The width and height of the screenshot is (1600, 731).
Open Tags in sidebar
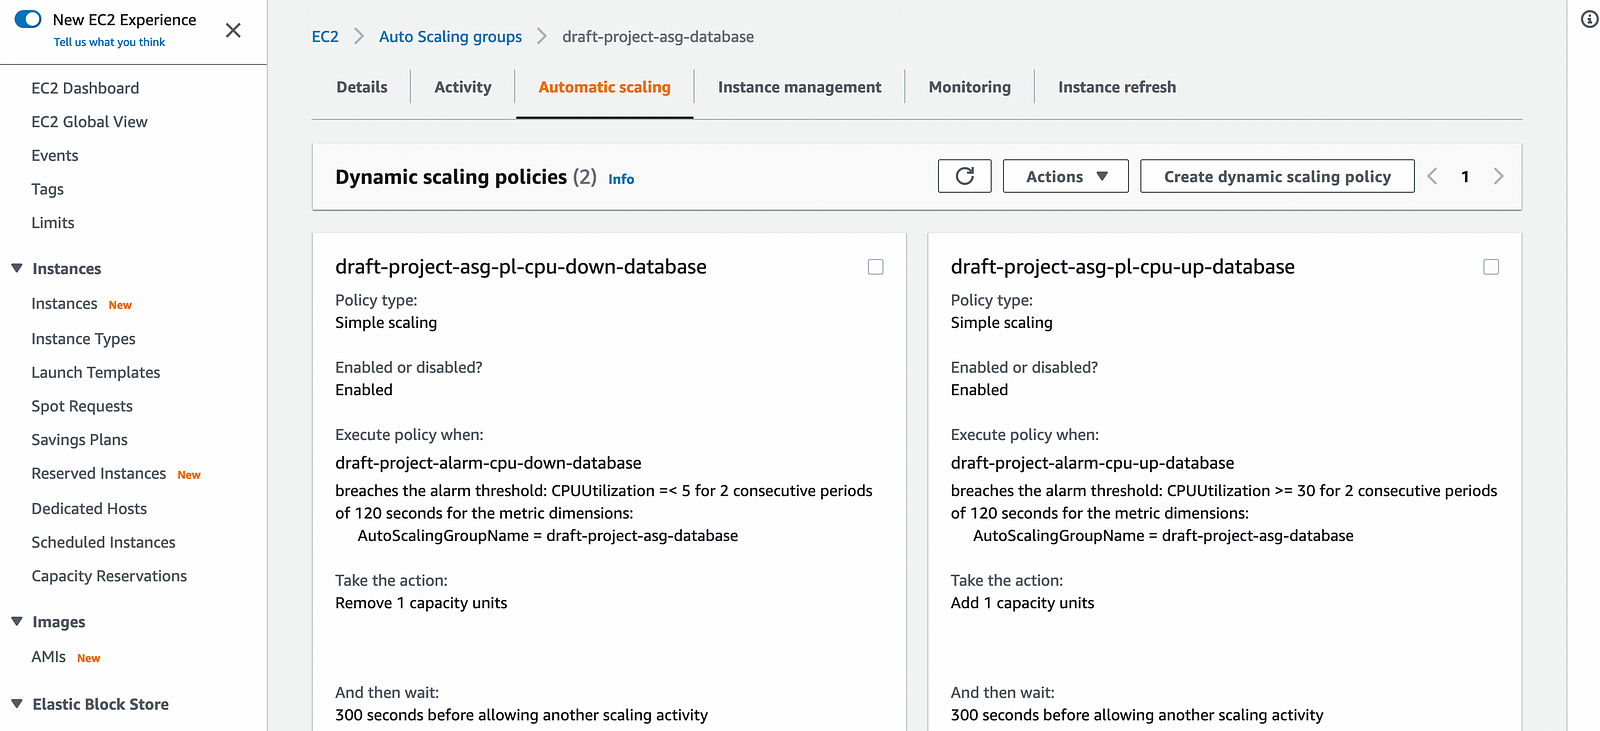click(47, 189)
